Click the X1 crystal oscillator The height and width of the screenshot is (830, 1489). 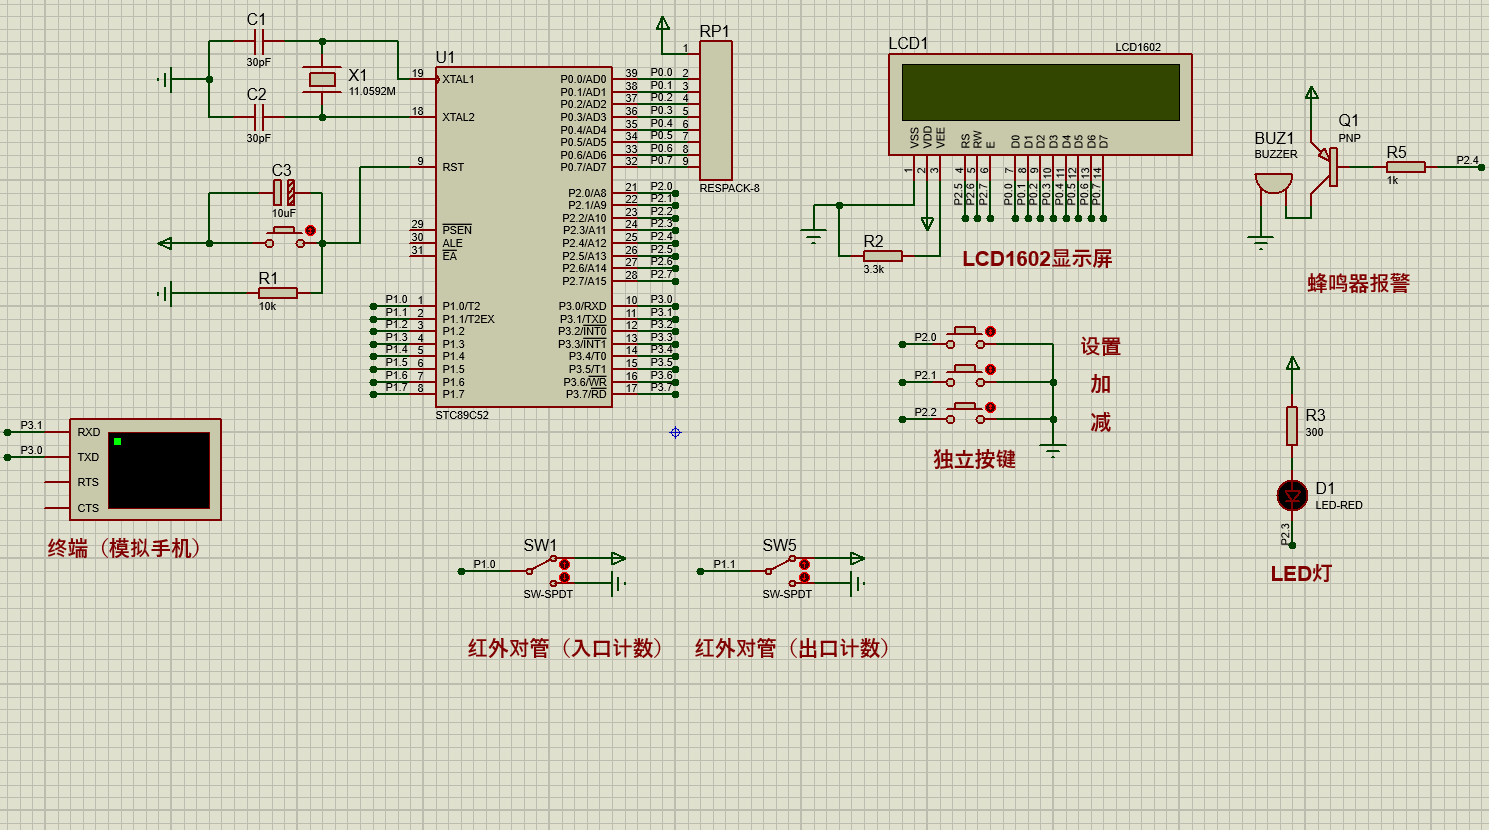322,79
